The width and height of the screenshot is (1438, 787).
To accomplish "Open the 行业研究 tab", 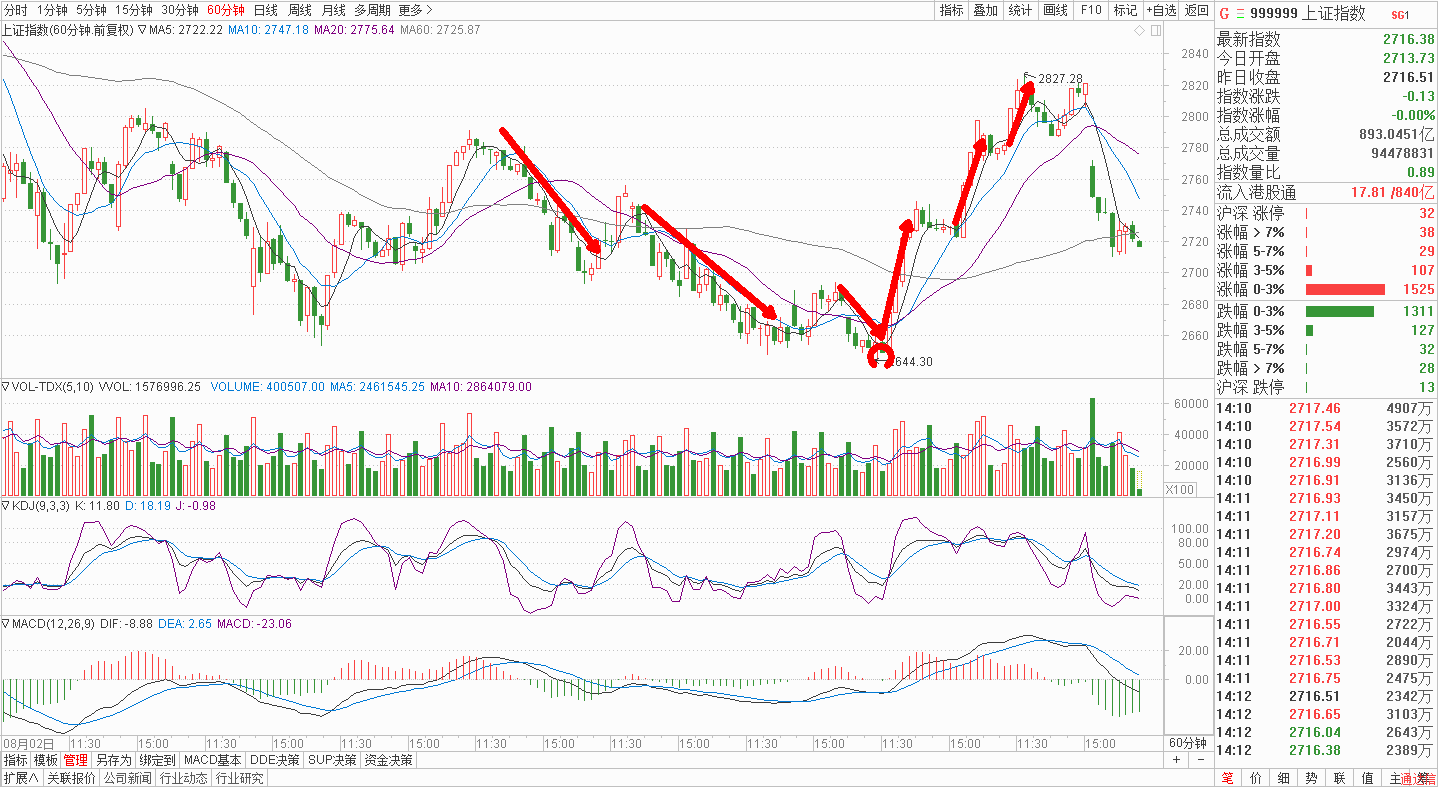I will pos(239,778).
